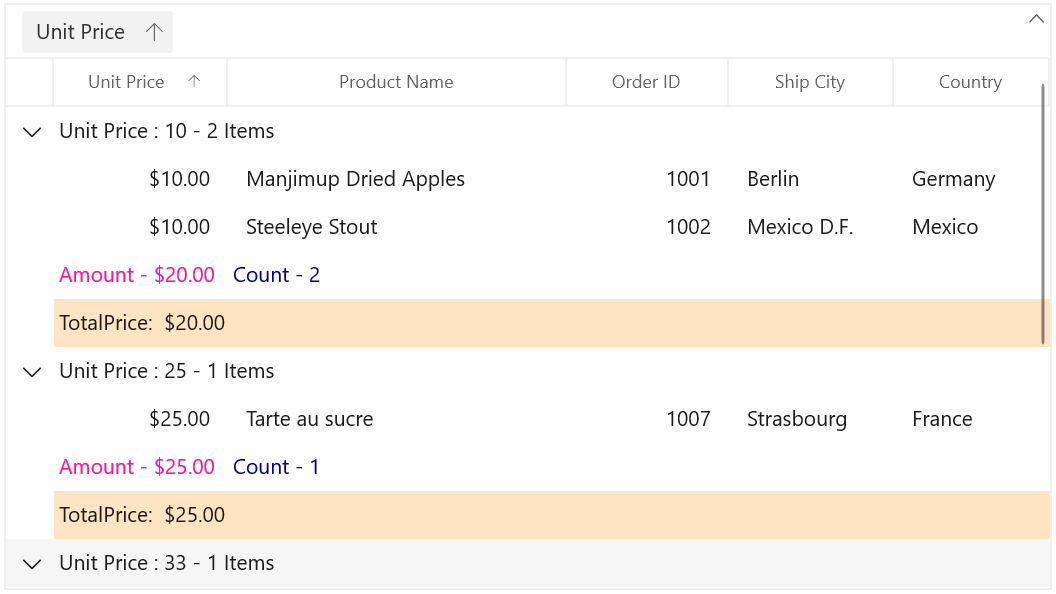Sort by Product Name column header

[x=396, y=82]
